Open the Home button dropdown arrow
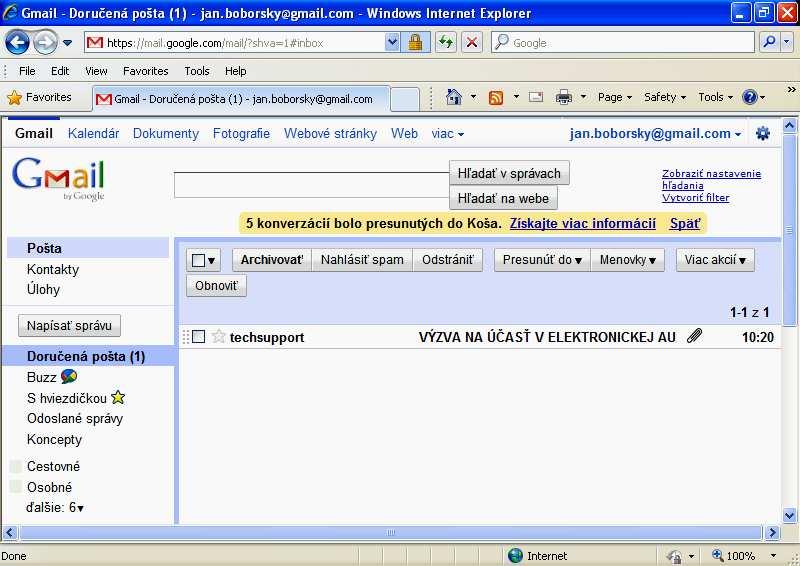Screen dimensions: 800x566 [x=473, y=96]
